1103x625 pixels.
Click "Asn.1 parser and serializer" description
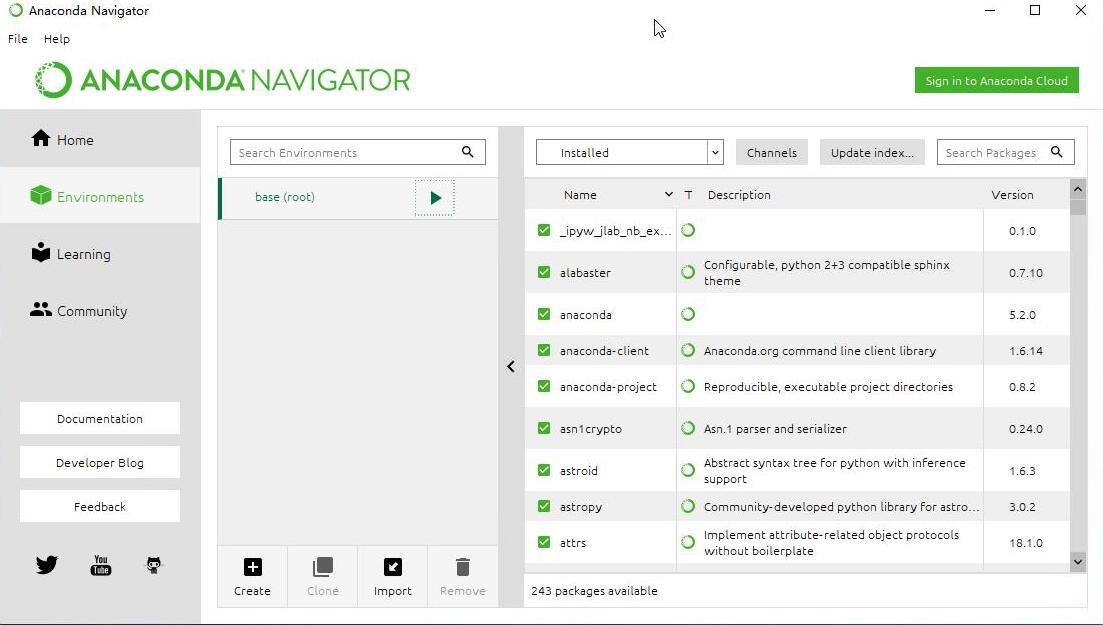pyautogui.click(x=775, y=429)
